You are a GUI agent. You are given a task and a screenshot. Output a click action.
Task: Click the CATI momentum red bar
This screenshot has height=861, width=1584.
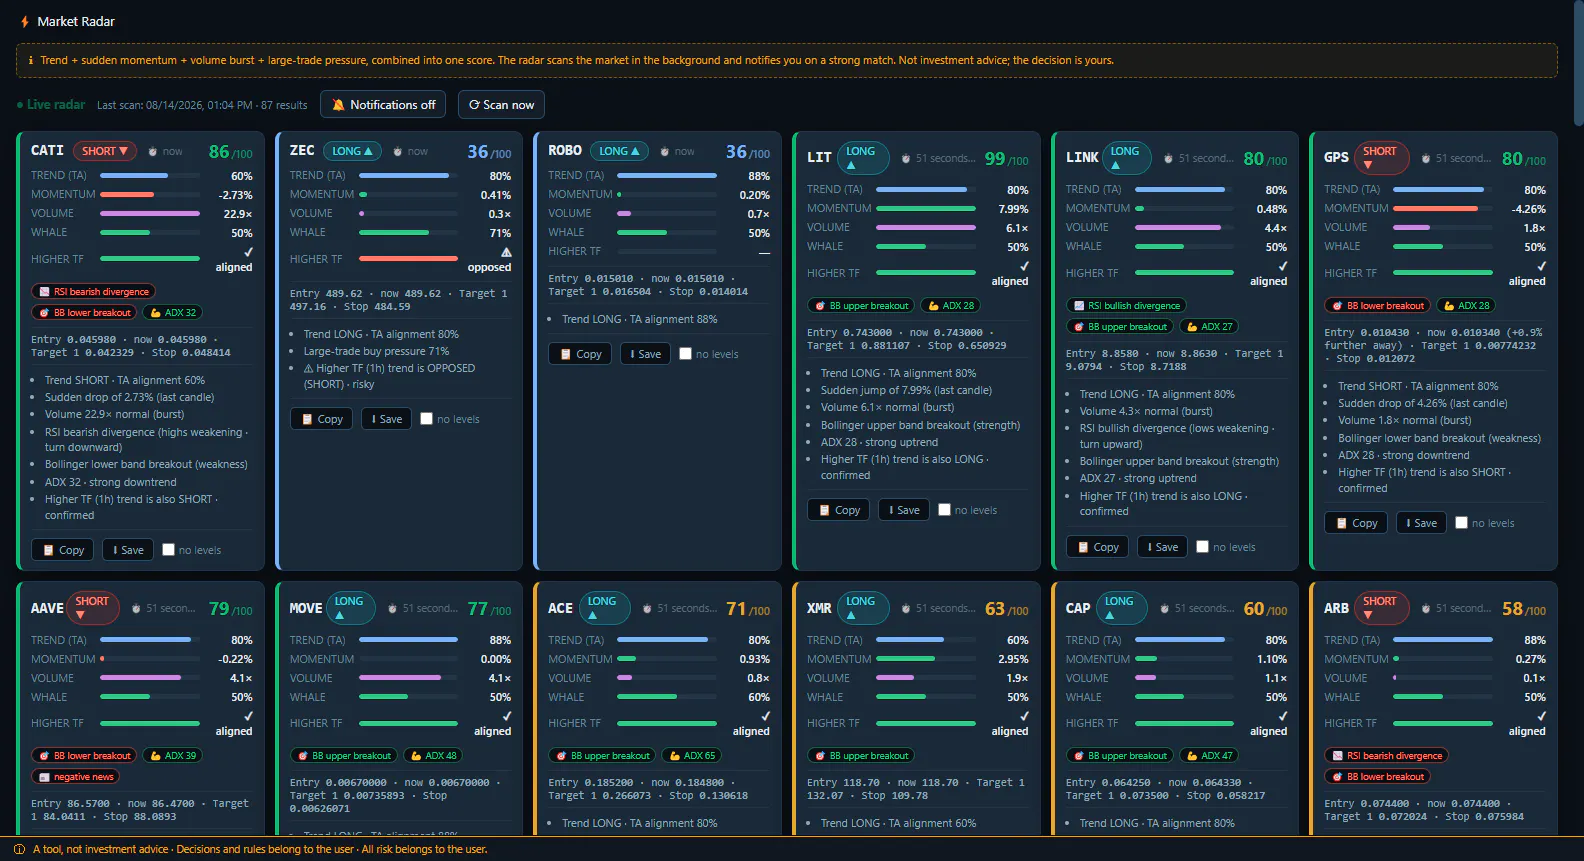tap(127, 195)
